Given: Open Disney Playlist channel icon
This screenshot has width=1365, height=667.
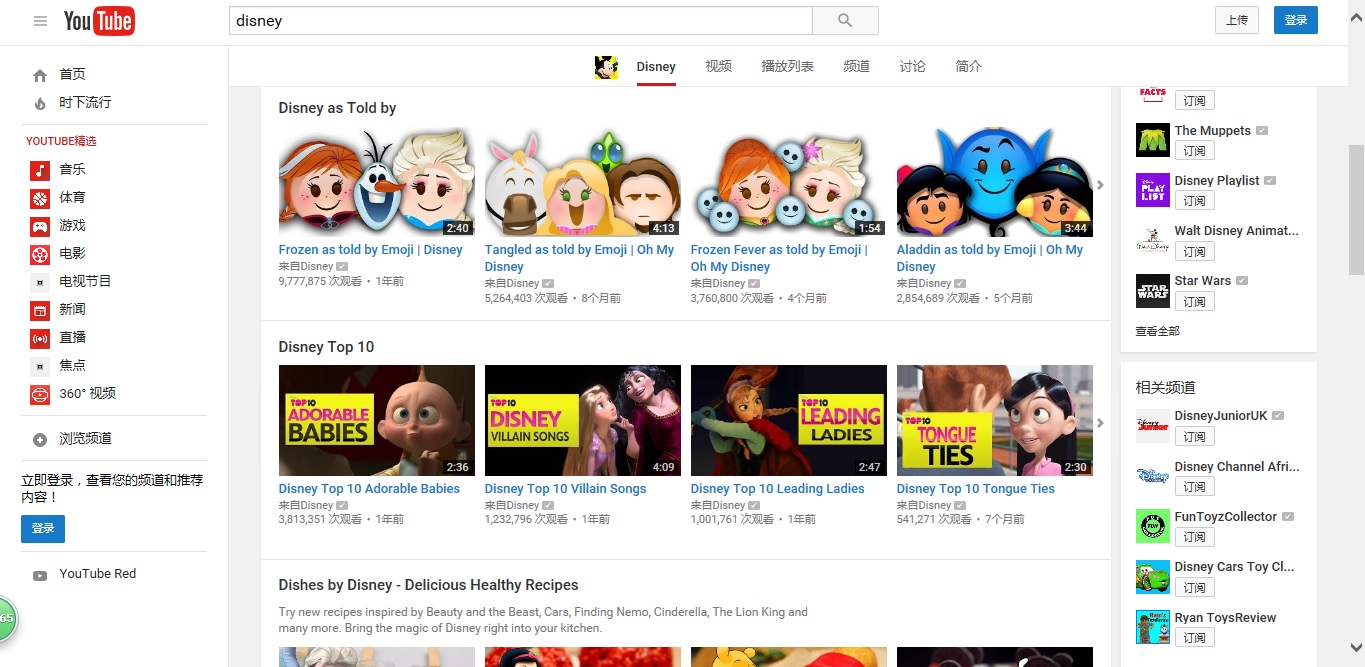Looking at the screenshot, I should 1153,190.
